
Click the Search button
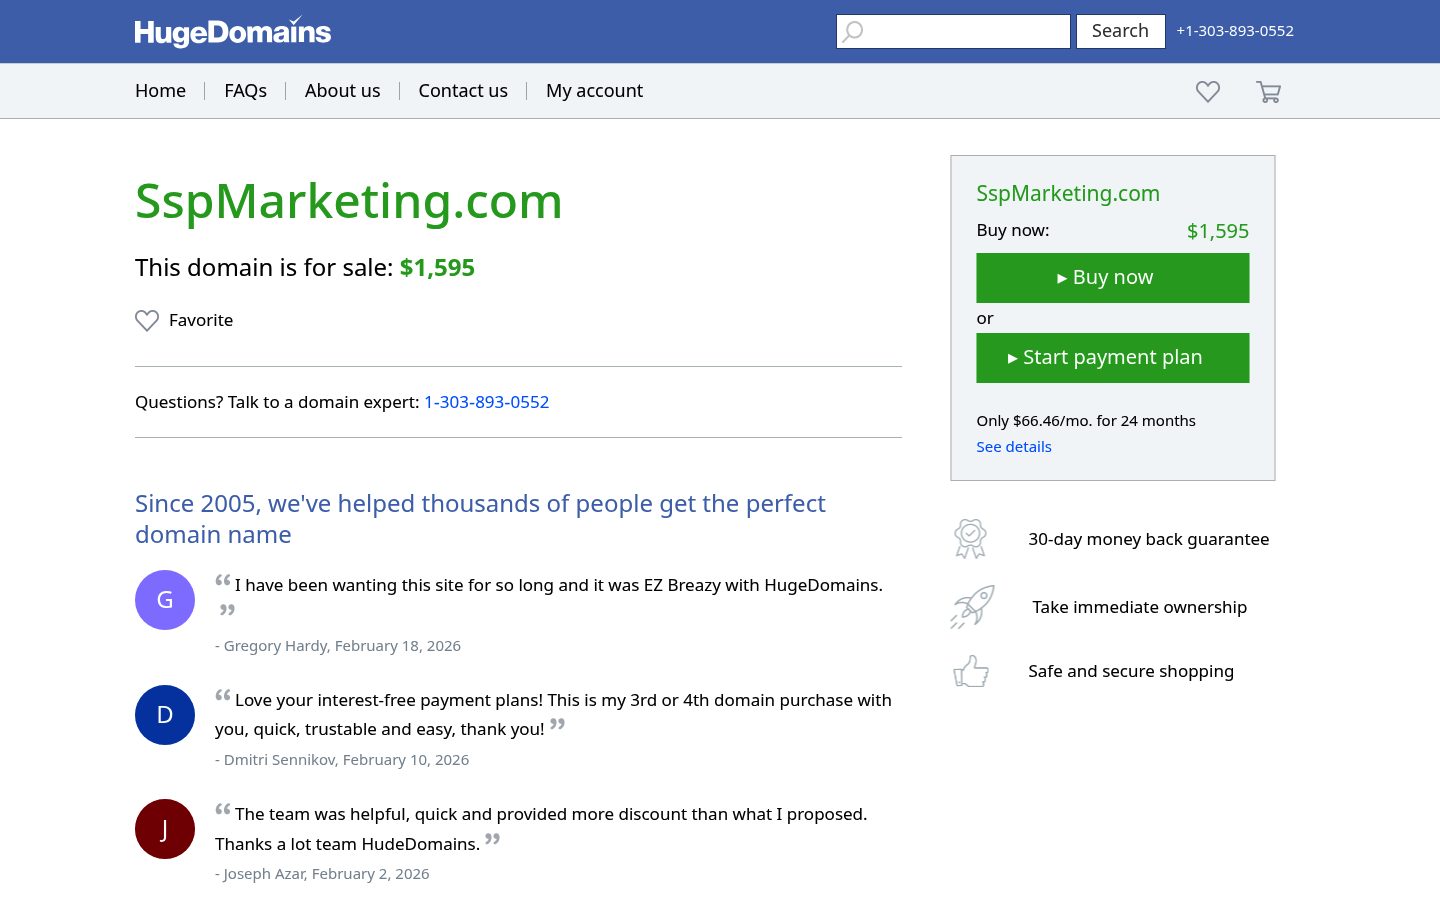click(x=1120, y=31)
